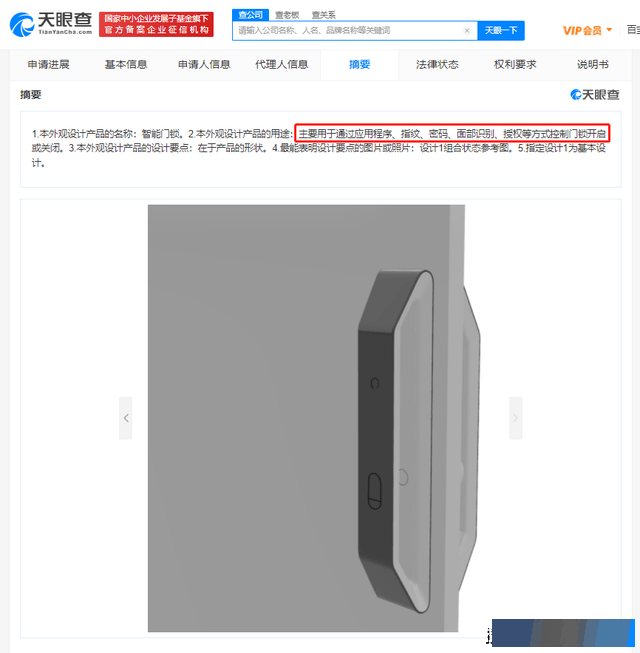Switch to 申请进展 tab
The image size is (640, 653).
point(48,65)
